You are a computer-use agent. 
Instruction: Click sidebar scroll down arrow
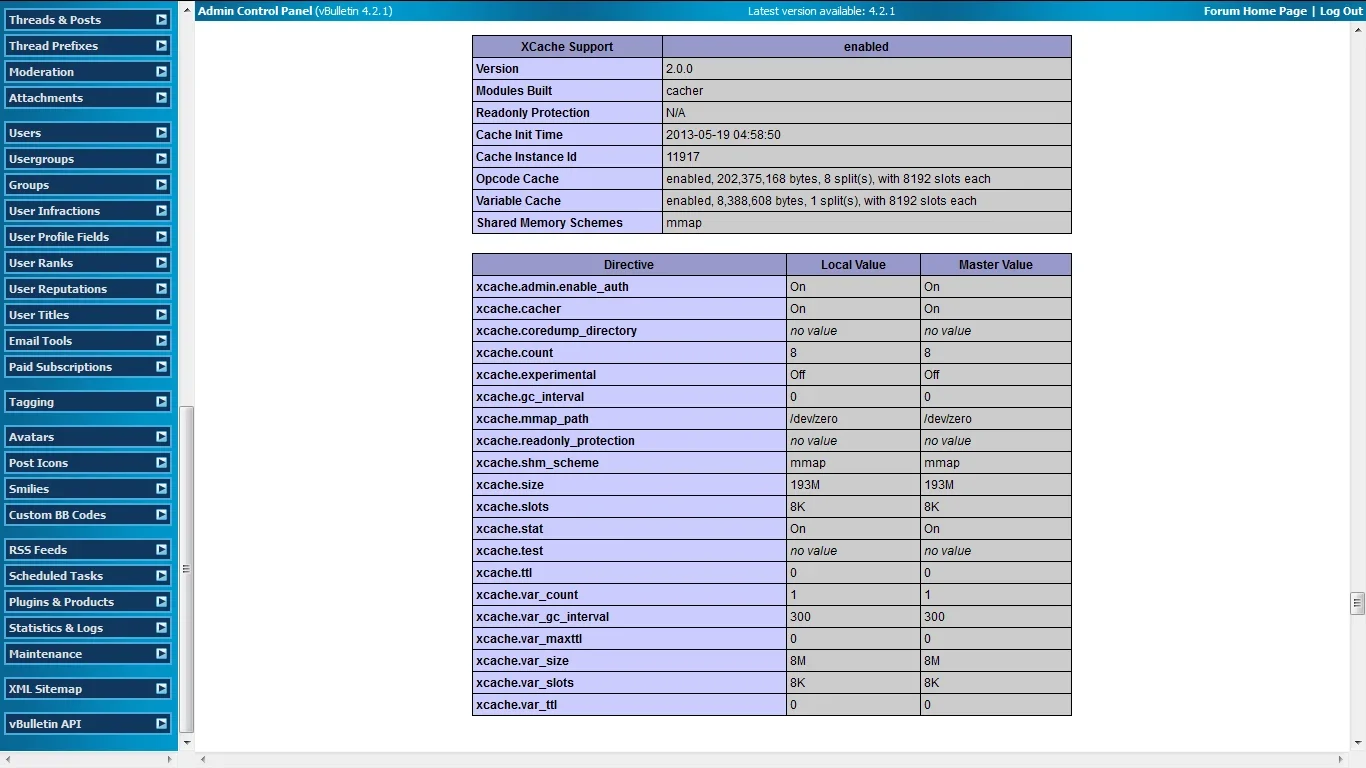click(186, 744)
